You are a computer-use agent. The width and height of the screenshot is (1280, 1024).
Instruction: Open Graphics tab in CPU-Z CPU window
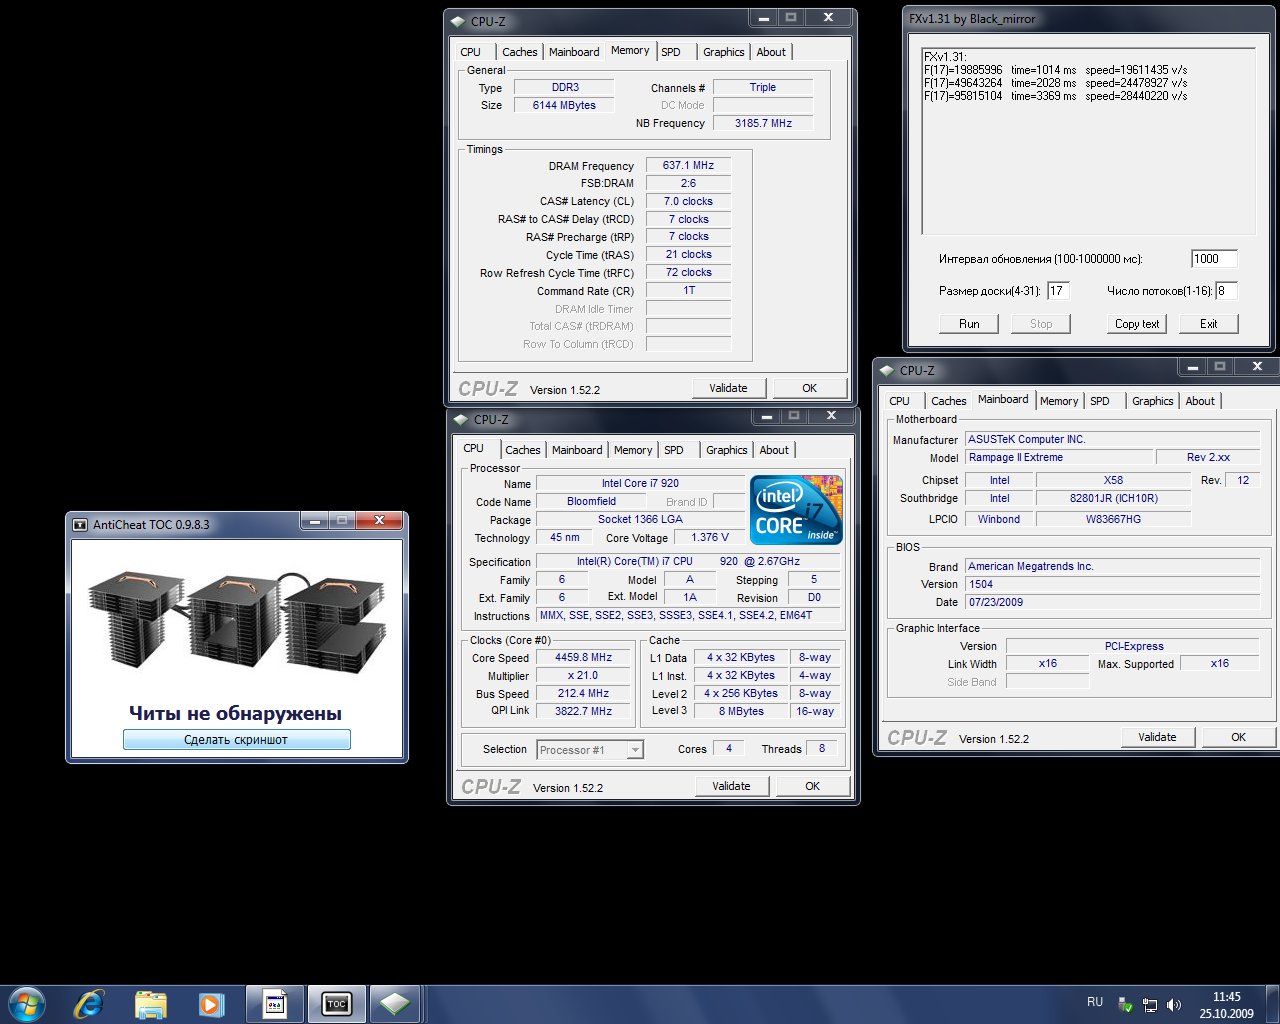(727, 450)
